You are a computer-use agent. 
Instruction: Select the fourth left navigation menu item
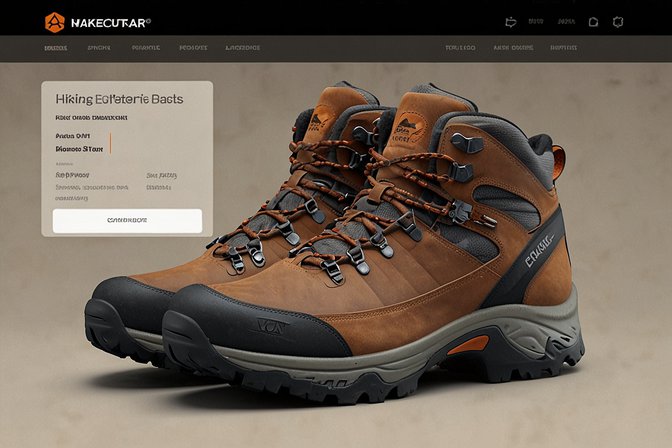point(192,47)
